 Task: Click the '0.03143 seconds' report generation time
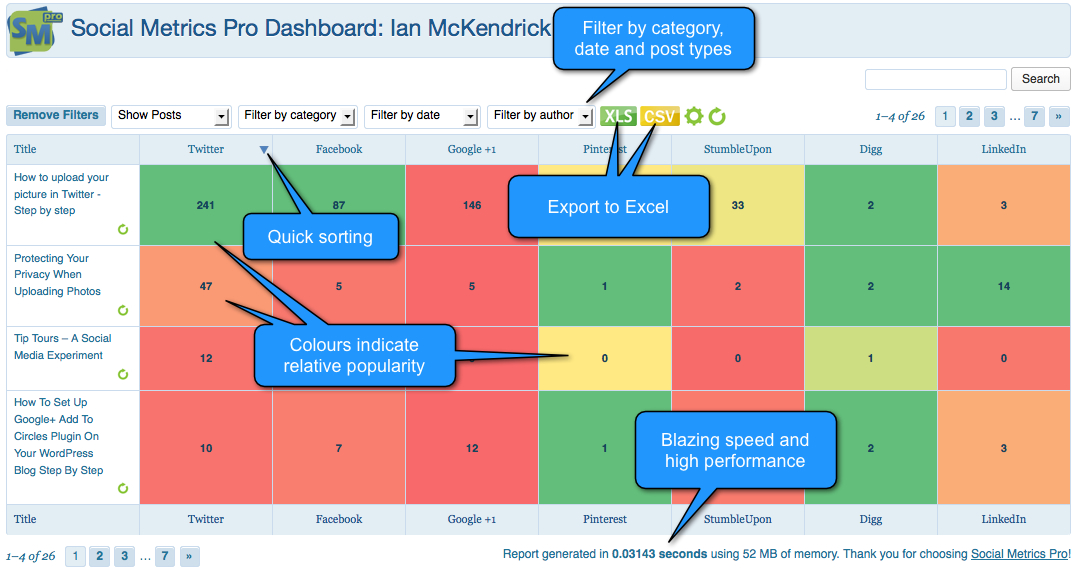click(x=659, y=554)
